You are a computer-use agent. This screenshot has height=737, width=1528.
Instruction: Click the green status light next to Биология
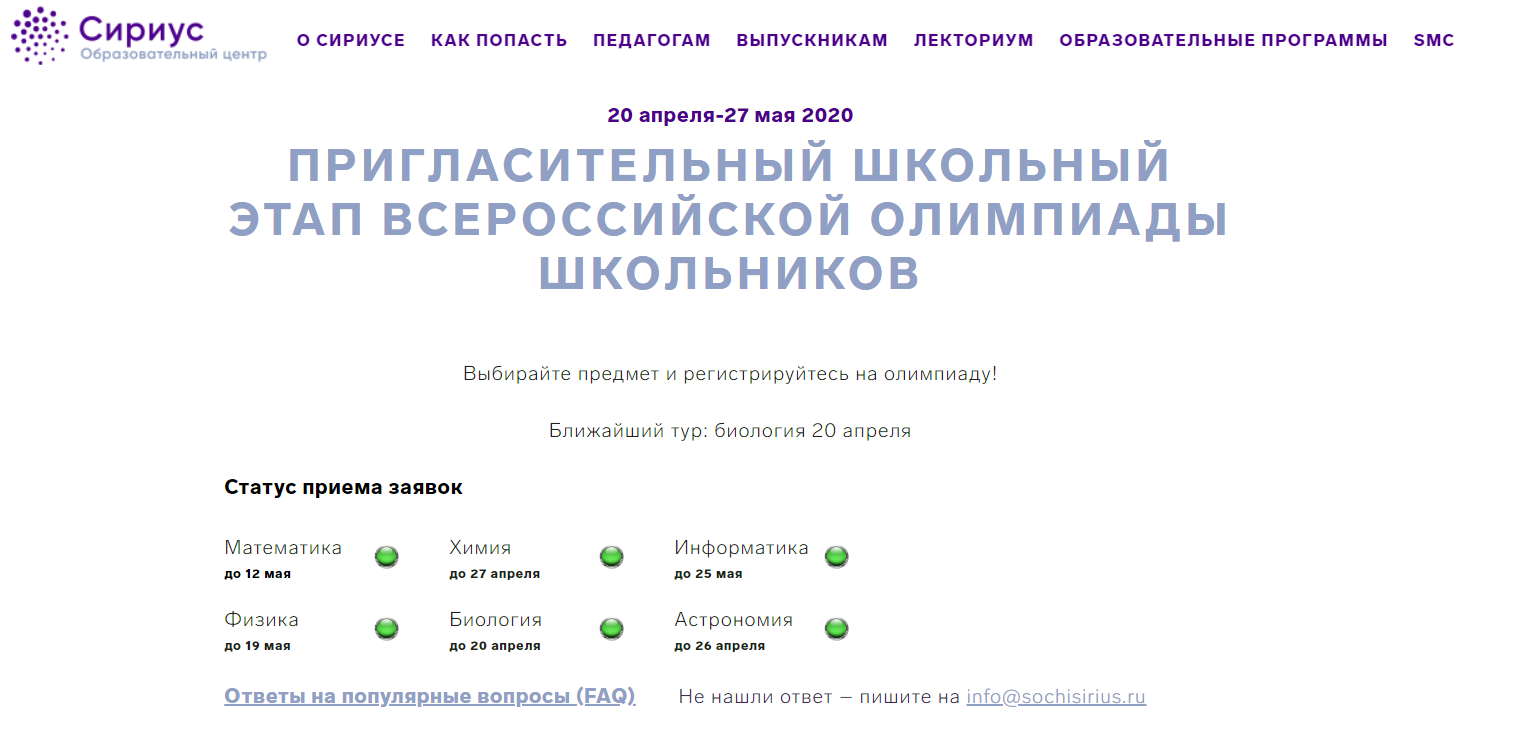612,629
